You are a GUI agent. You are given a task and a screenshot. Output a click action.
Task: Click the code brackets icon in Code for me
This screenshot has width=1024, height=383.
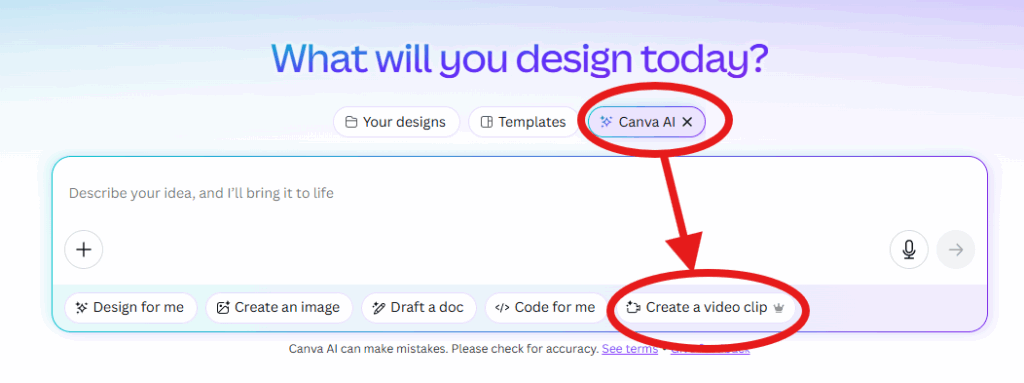click(502, 308)
